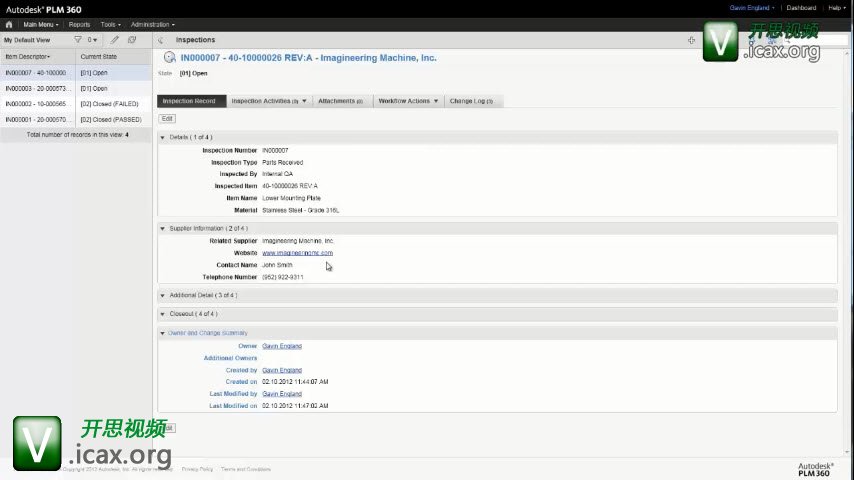Open the Reports menu
Viewport: 854px width, 480px height.
coord(80,25)
